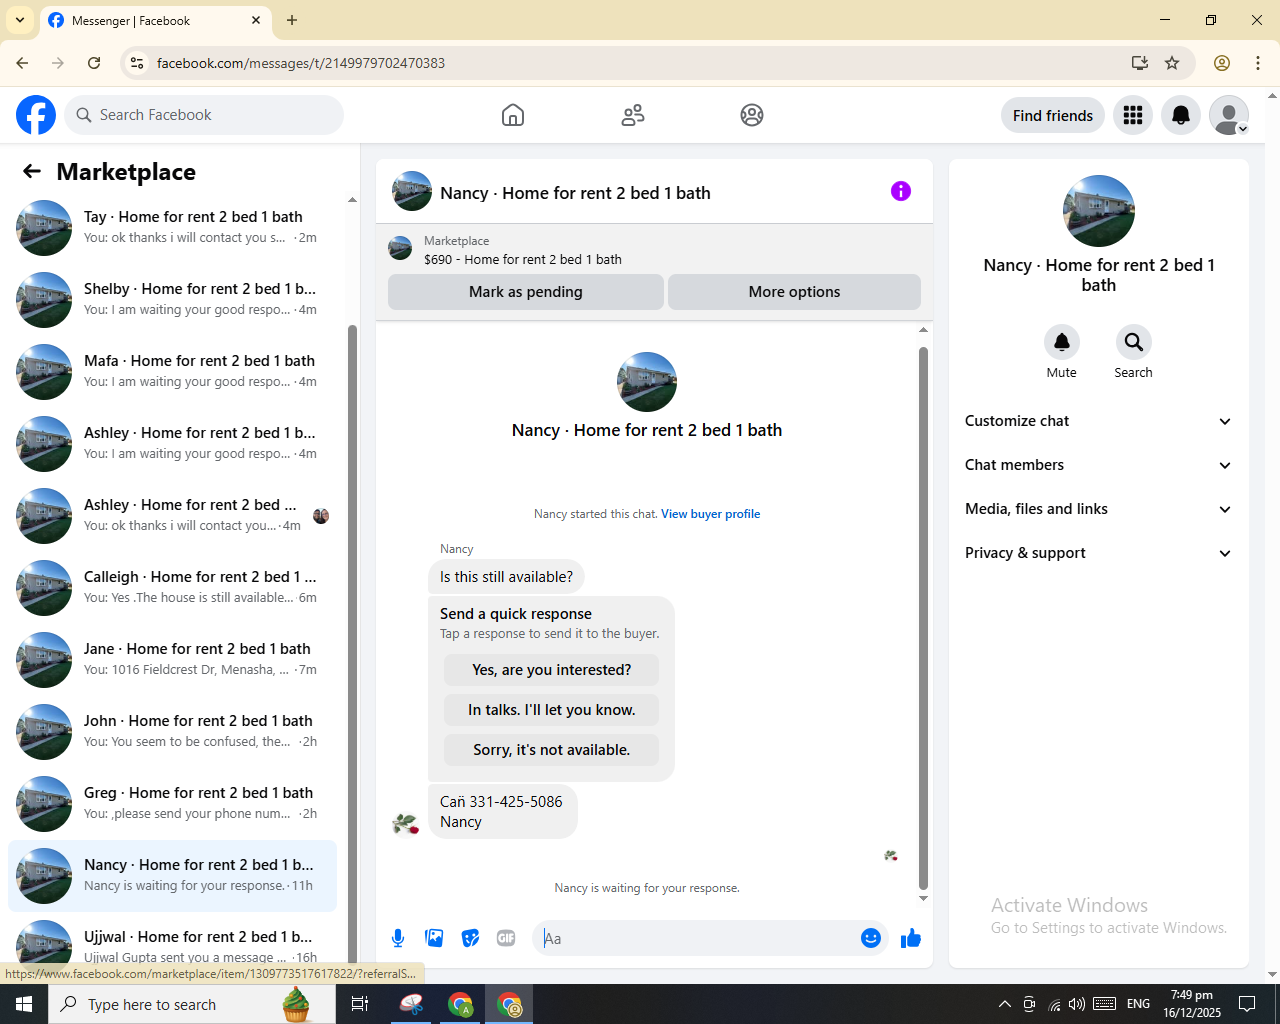Click the install app icon in address bar
Screen dimensions: 1280x1024
(1139, 63)
